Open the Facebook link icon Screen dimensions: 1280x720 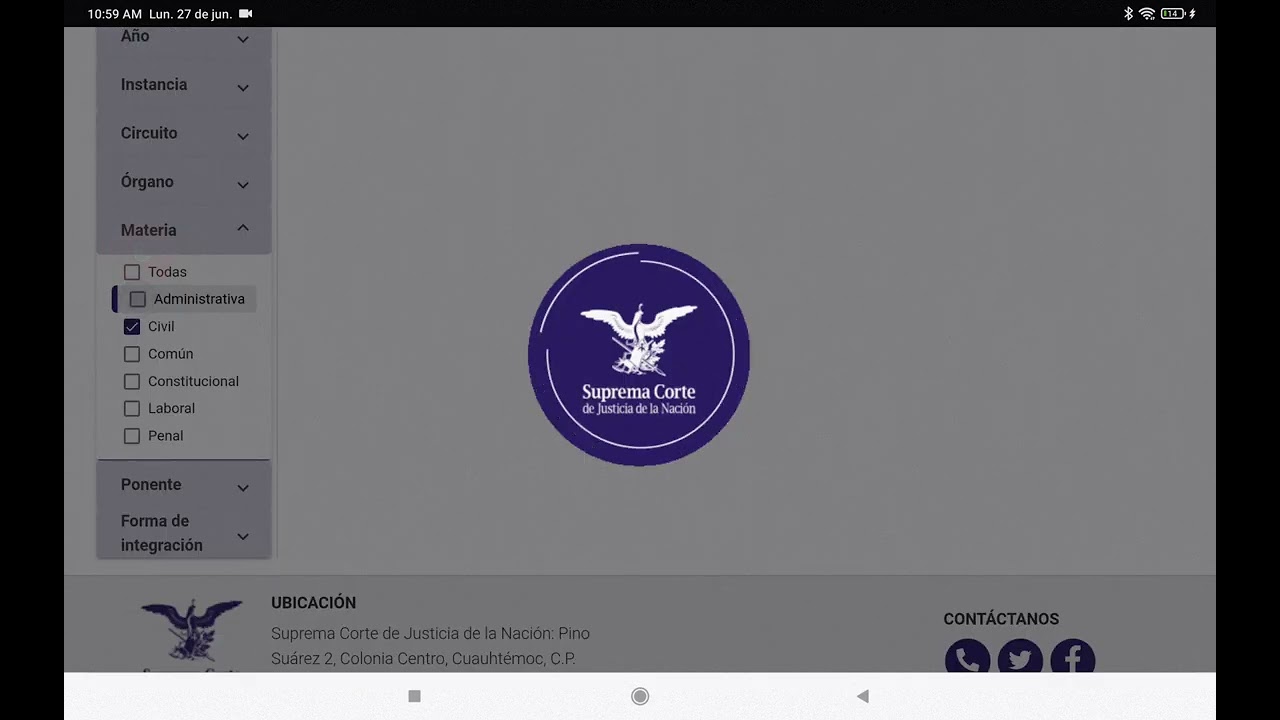[1073, 658]
